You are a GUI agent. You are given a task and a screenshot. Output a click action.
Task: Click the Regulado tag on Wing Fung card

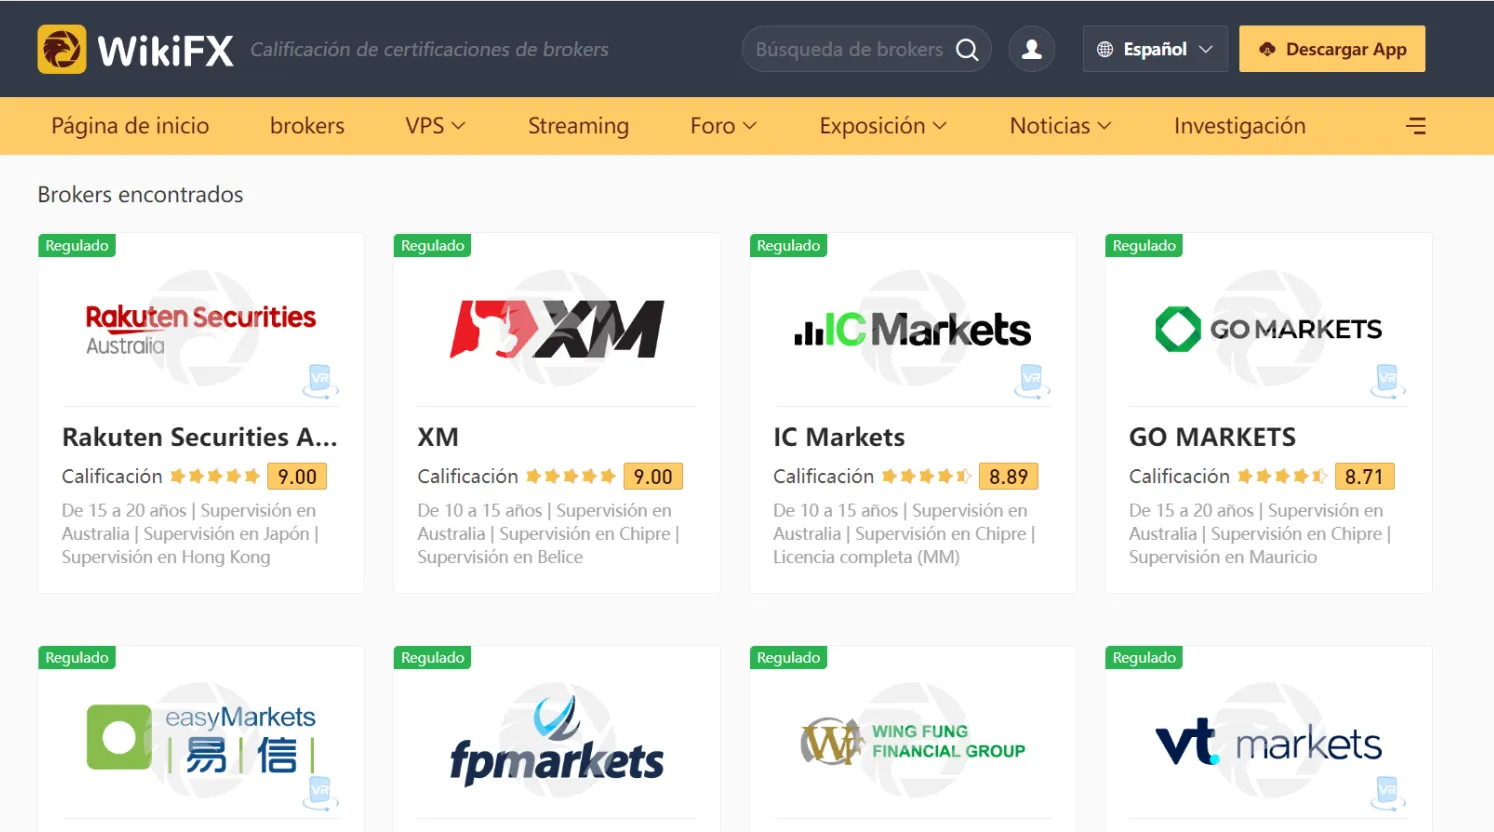pos(789,658)
